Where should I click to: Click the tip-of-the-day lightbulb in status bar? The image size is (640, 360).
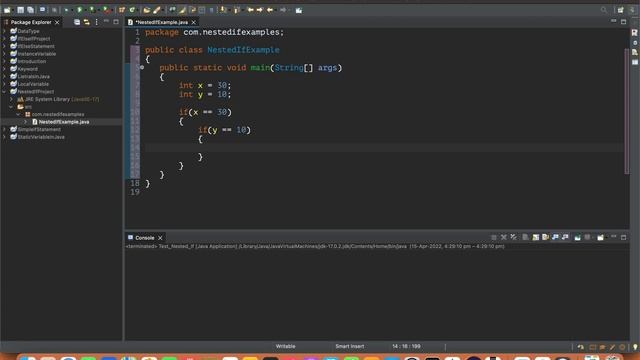635,347
